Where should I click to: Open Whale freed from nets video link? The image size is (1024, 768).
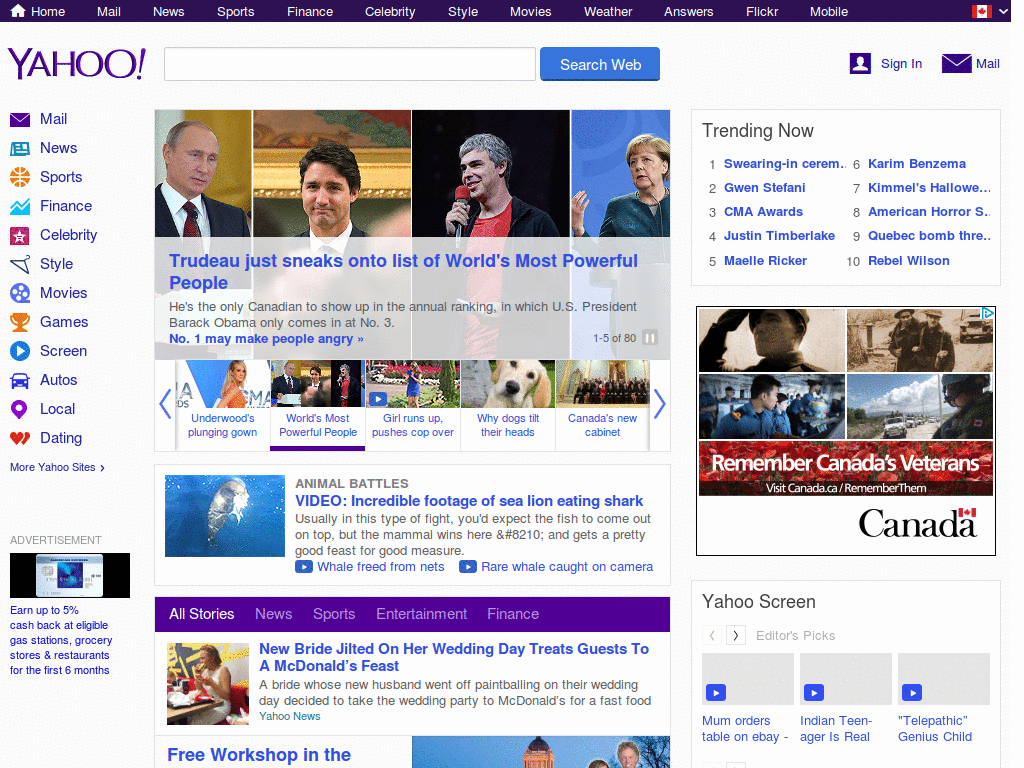click(x=381, y=567)
